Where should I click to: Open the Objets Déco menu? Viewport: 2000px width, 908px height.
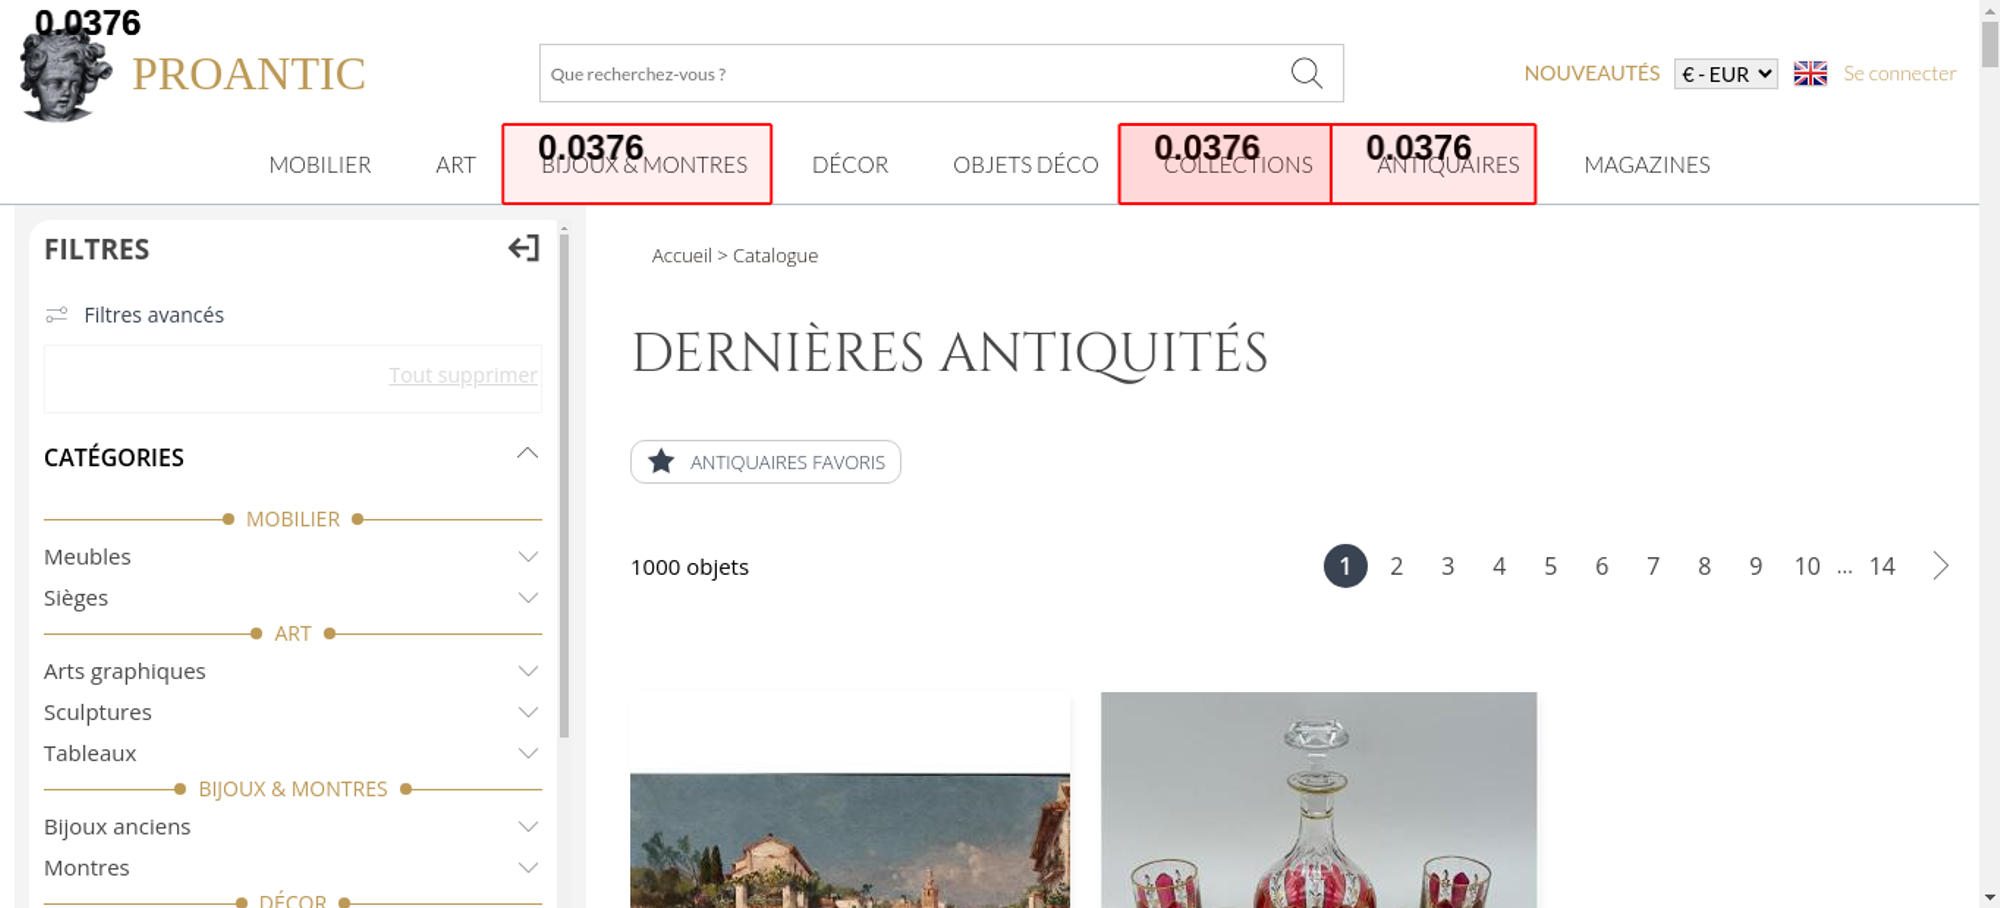(1025, 165)
